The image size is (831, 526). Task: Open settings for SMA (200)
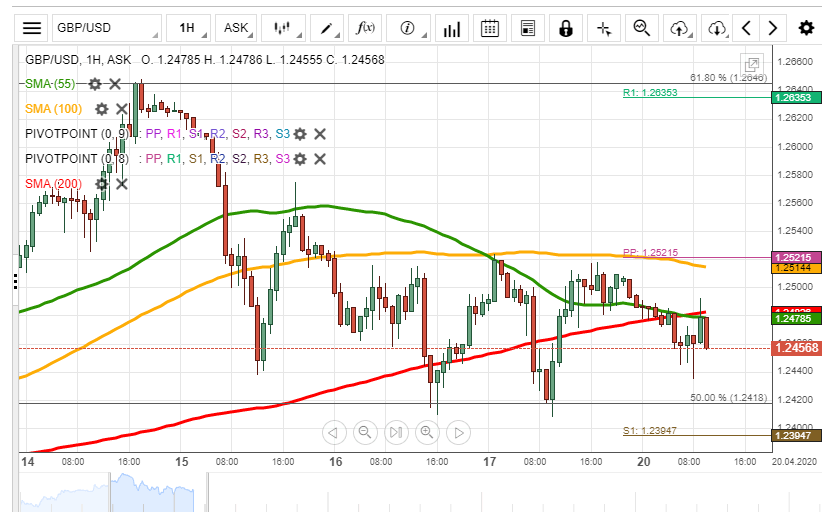tap(102, 184)
